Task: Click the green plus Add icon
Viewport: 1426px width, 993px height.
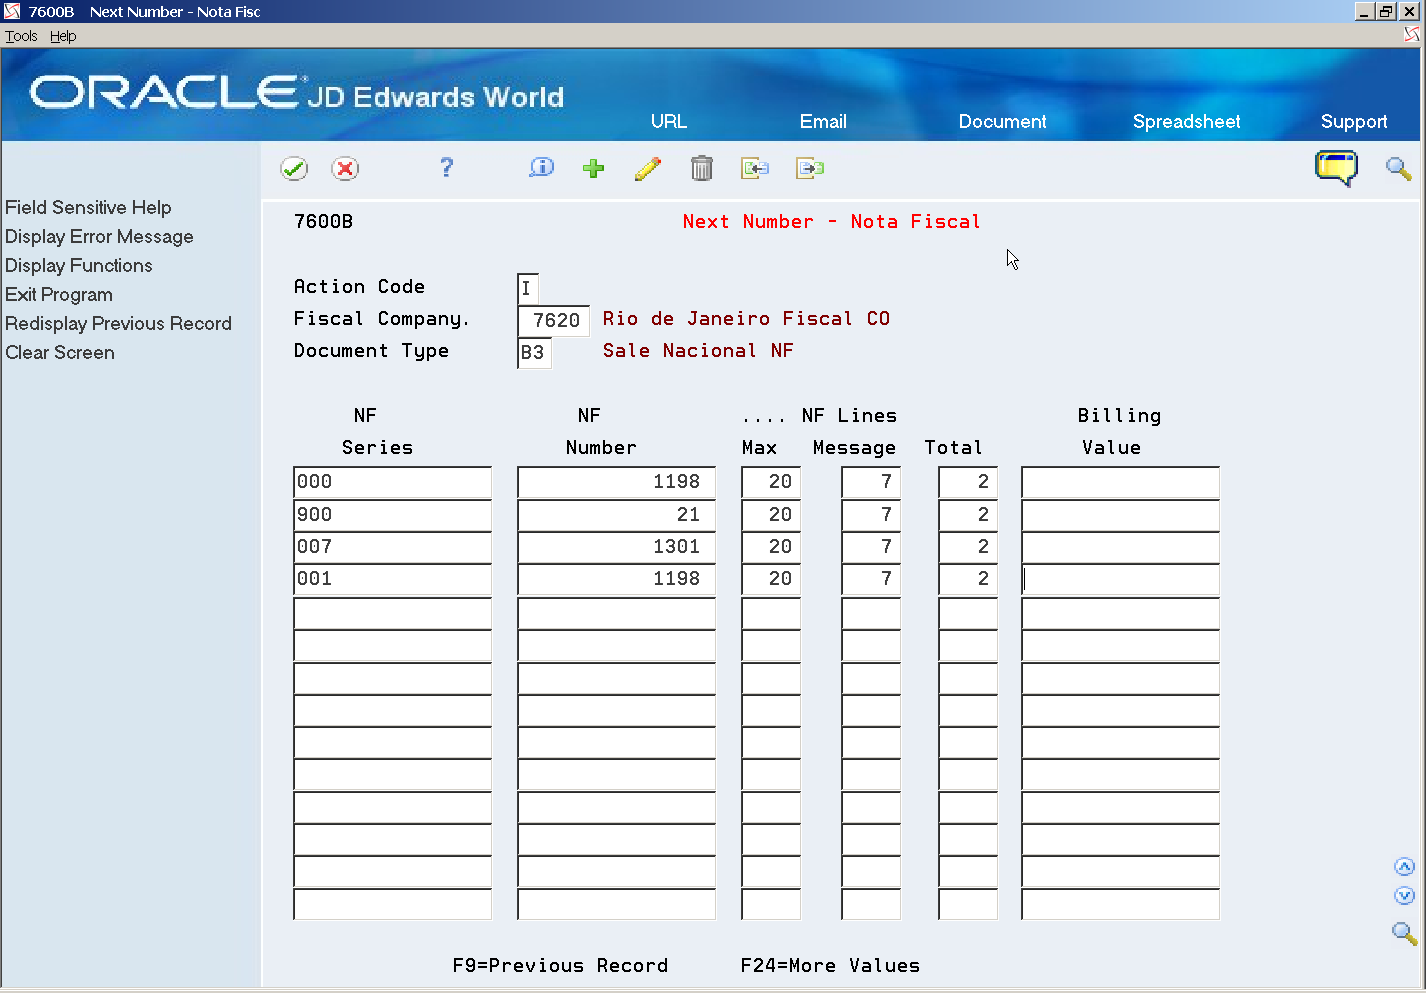Action: tap(594, 168)
